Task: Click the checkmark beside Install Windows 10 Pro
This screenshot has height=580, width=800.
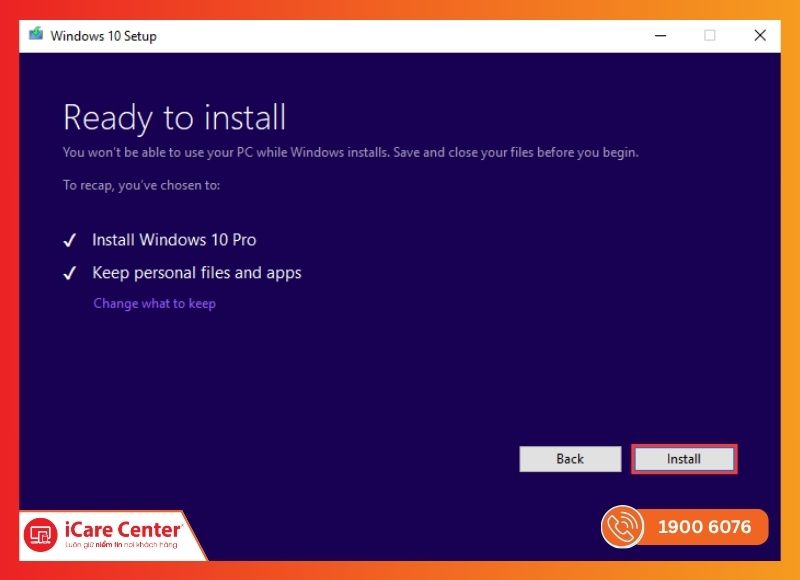Action: (69, 240)
